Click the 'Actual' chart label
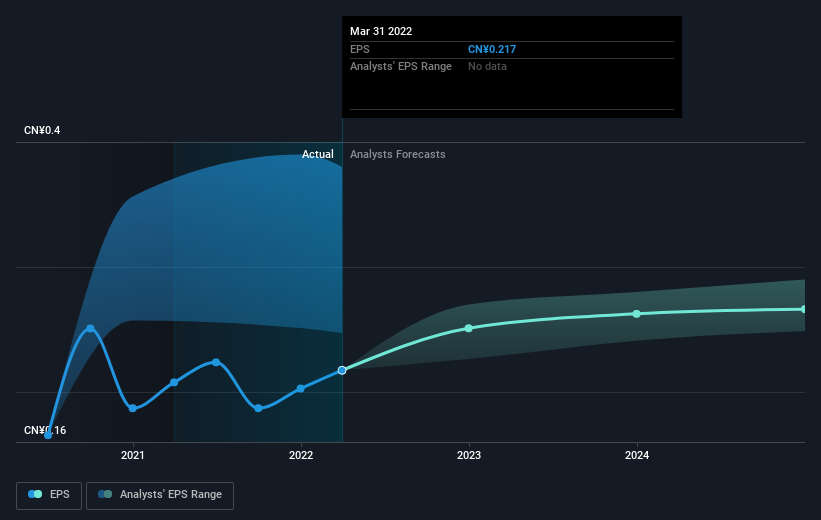Image resolution: width=821 pixels, height=520 pixels. click(x=317, y=154)
